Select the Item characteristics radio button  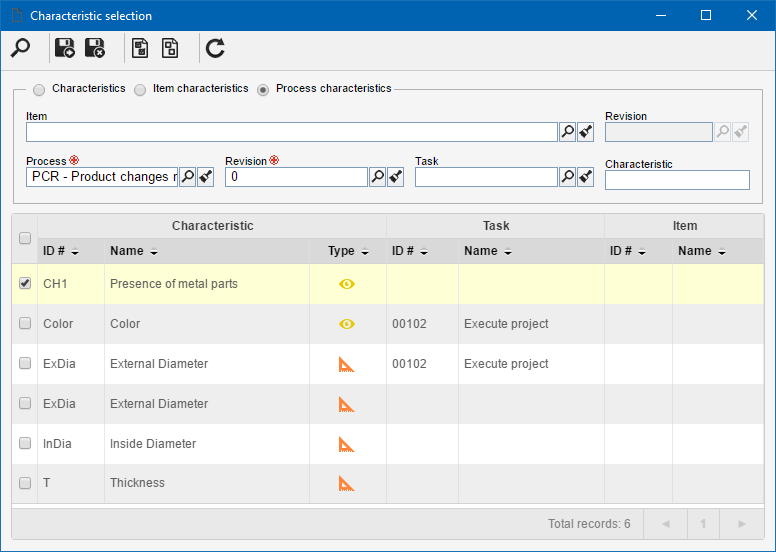tap(141, 90)
